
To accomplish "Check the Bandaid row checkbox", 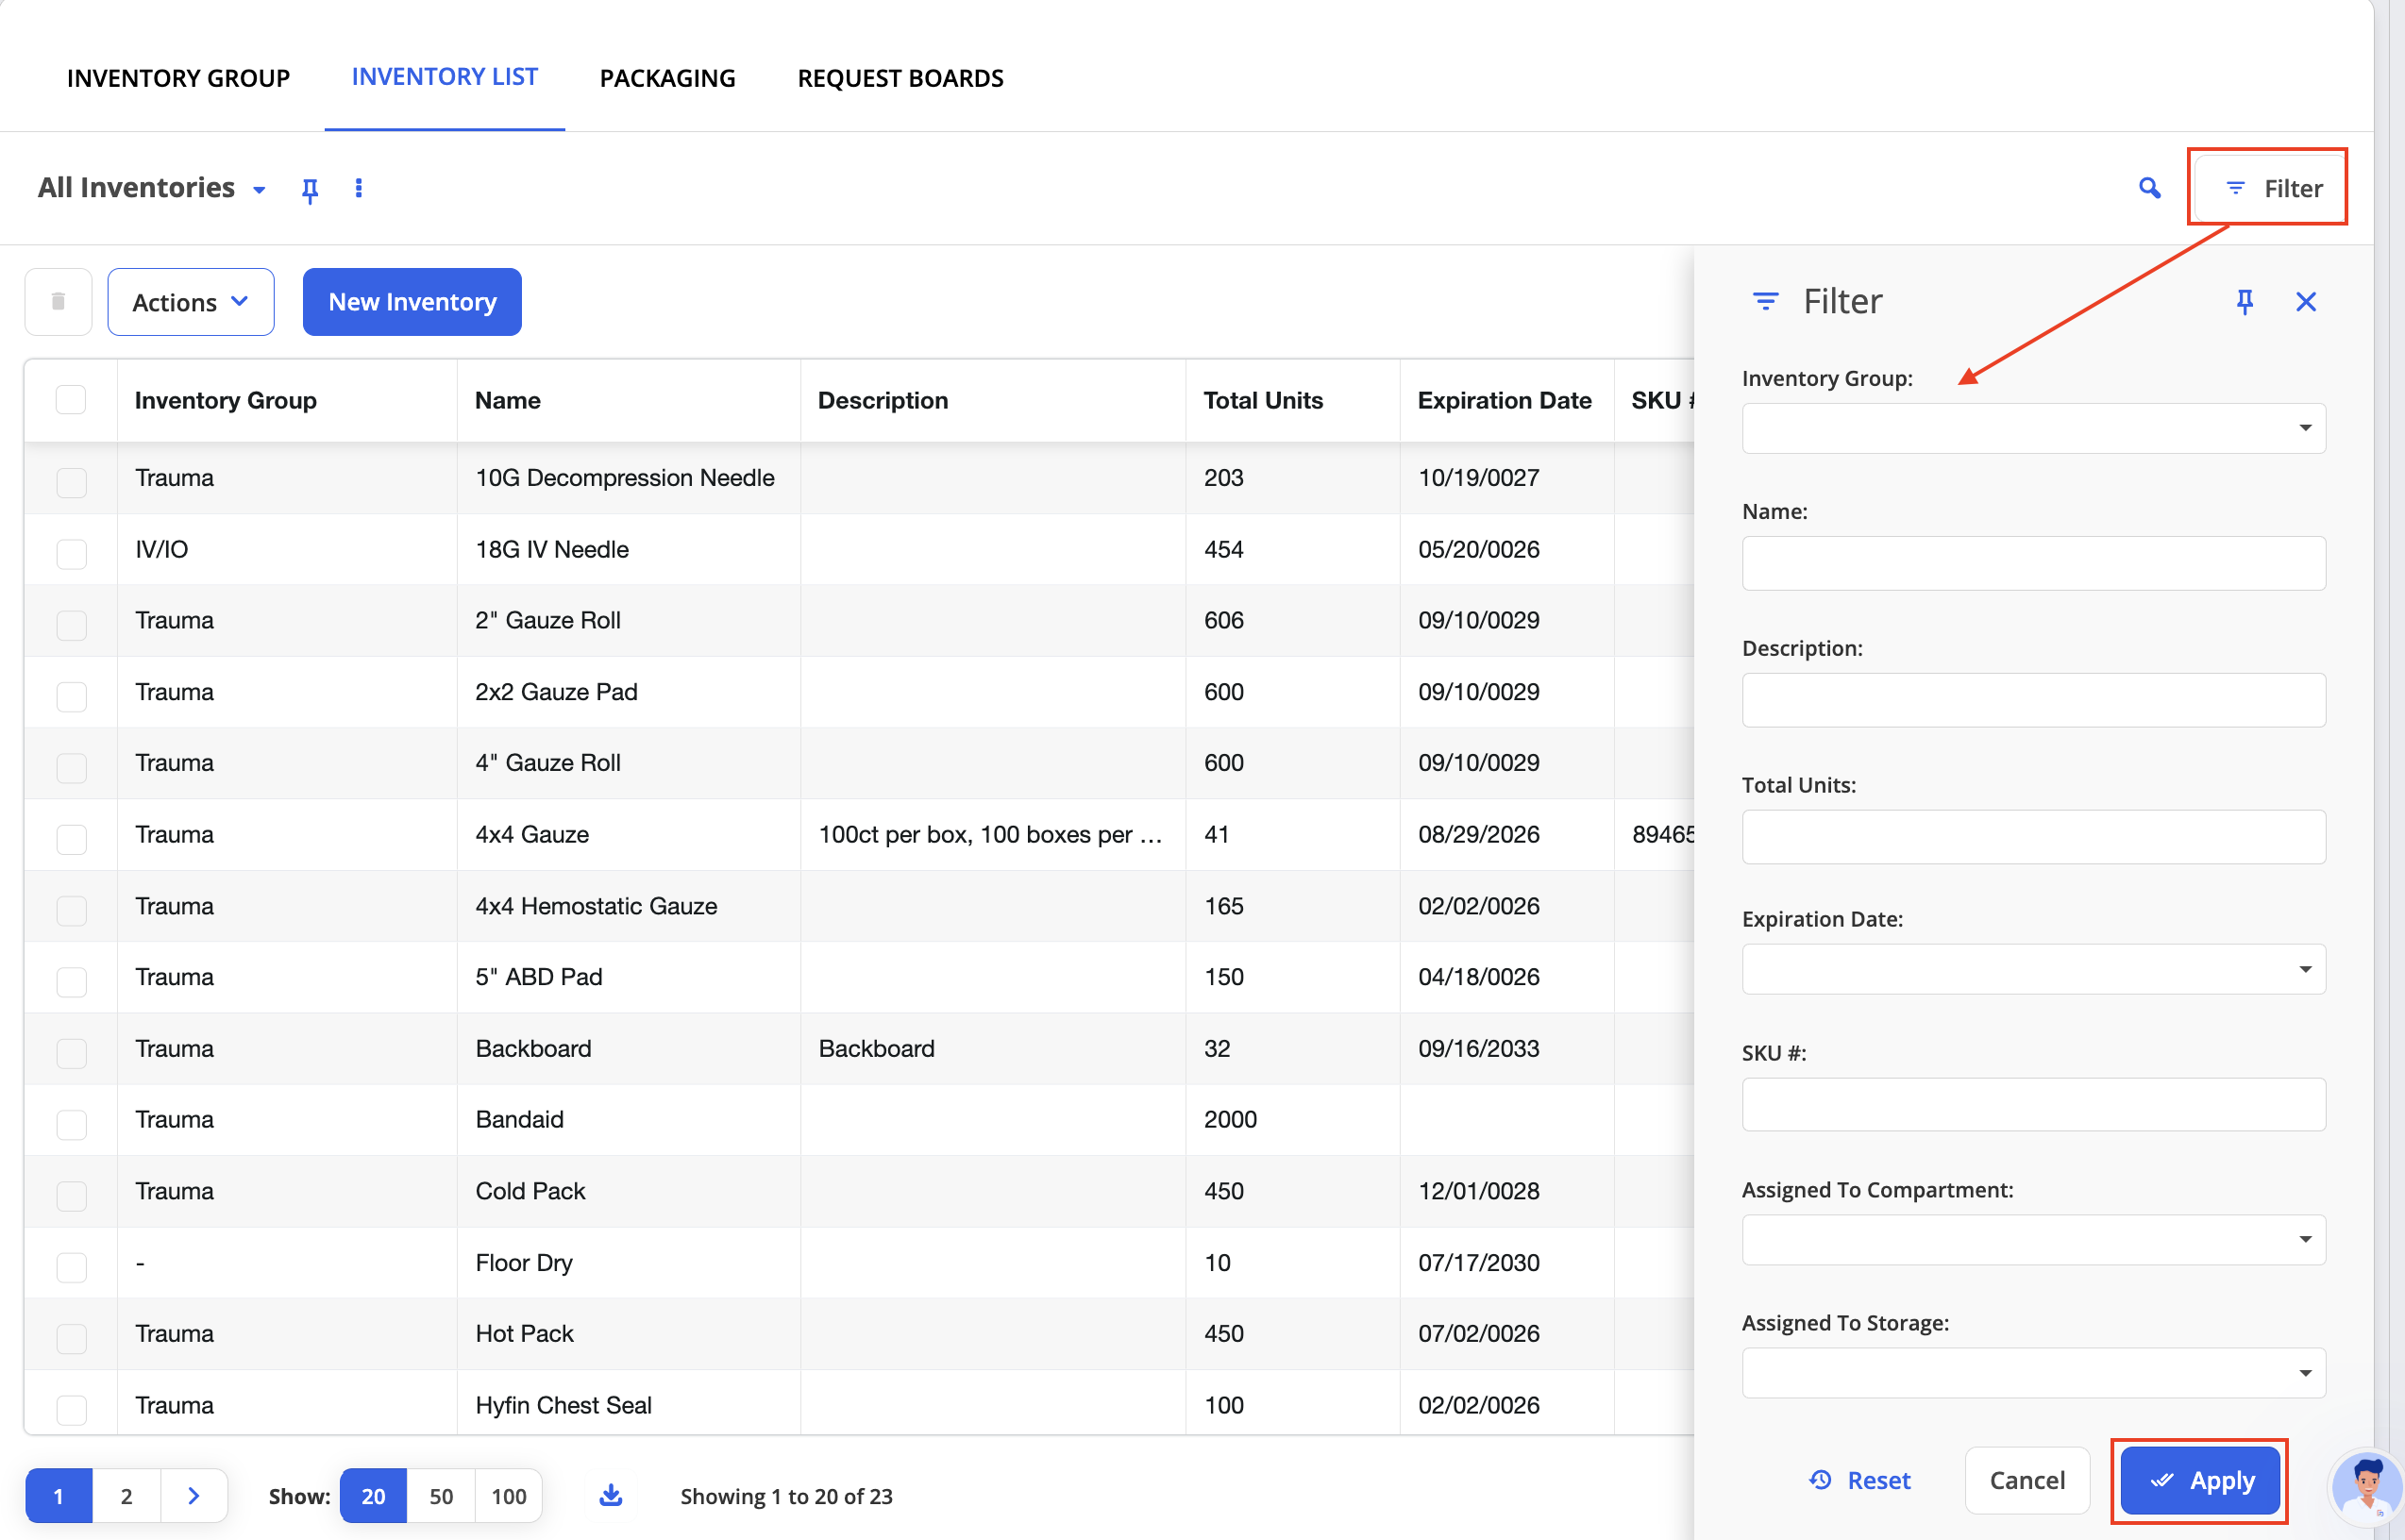I will point(72,1124).
